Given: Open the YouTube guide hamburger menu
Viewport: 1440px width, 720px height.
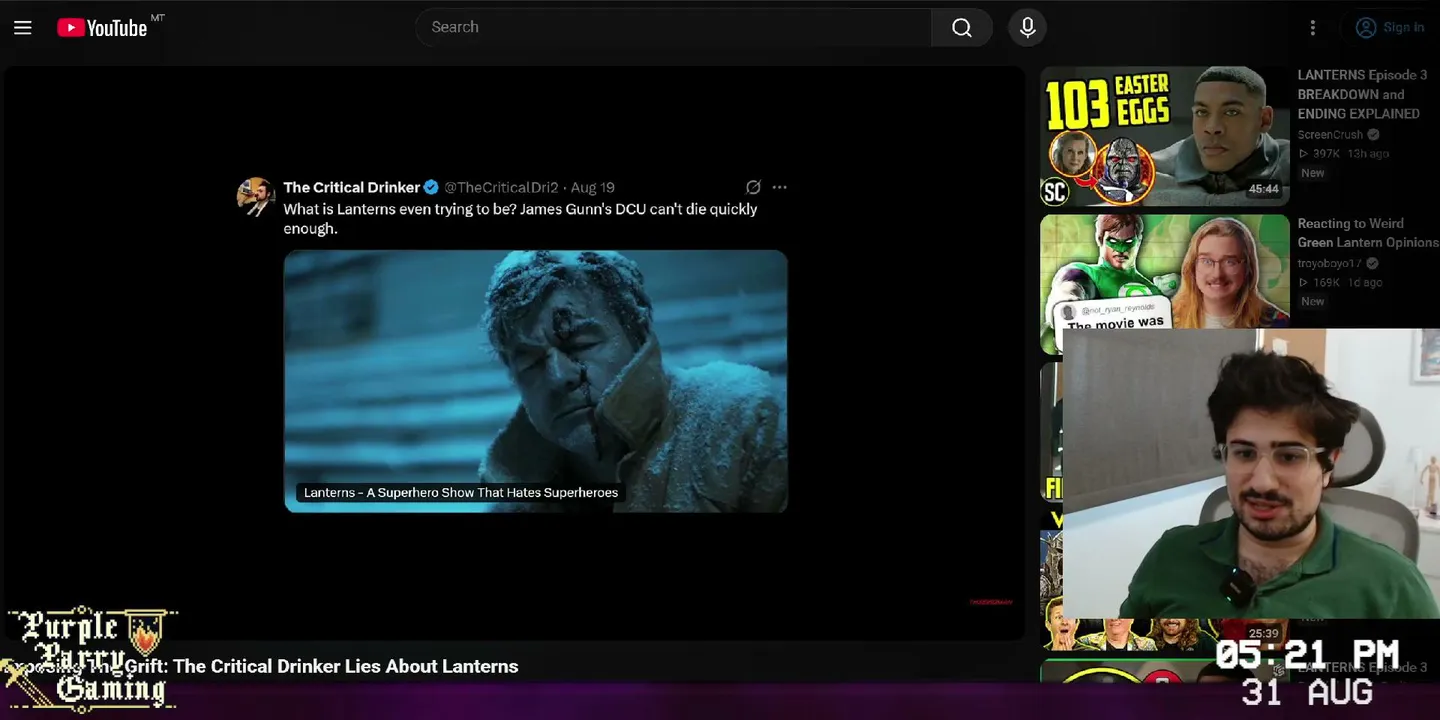Looking at the screenshot, I should (23, 28).
